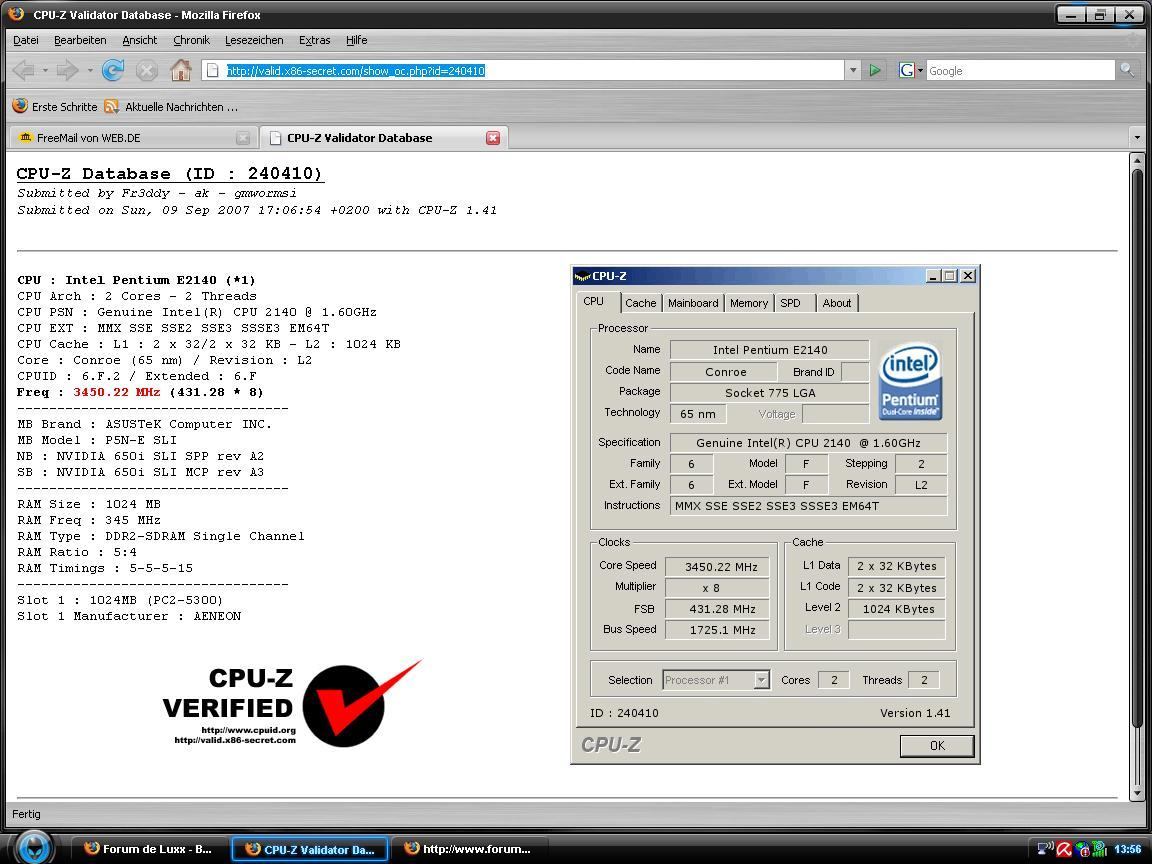
Task: Click the Intel Pentium logo badge
Action: point(910,381)
